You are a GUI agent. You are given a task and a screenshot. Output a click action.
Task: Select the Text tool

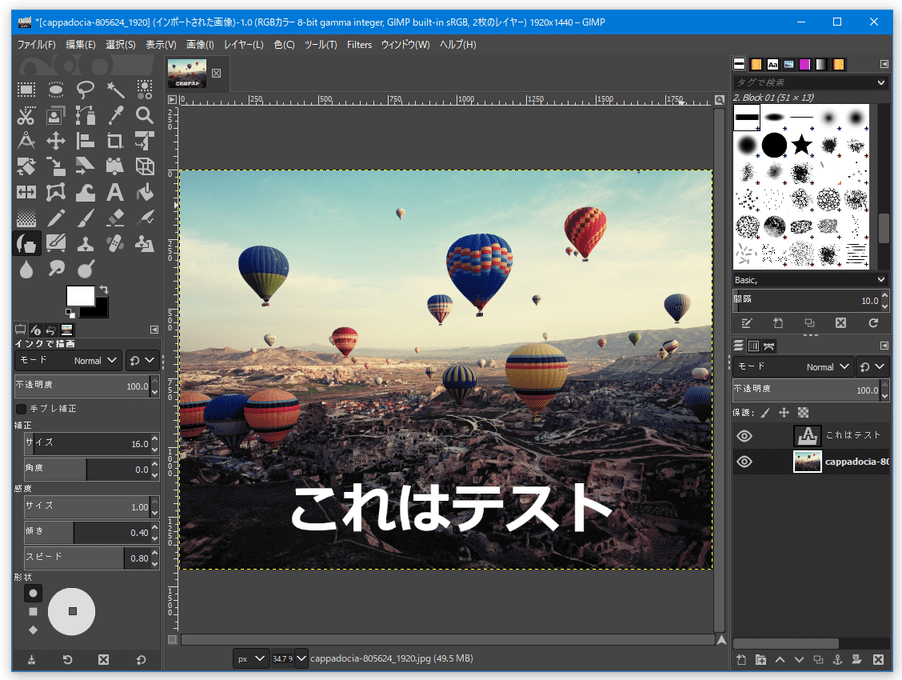tap(115, 192)
